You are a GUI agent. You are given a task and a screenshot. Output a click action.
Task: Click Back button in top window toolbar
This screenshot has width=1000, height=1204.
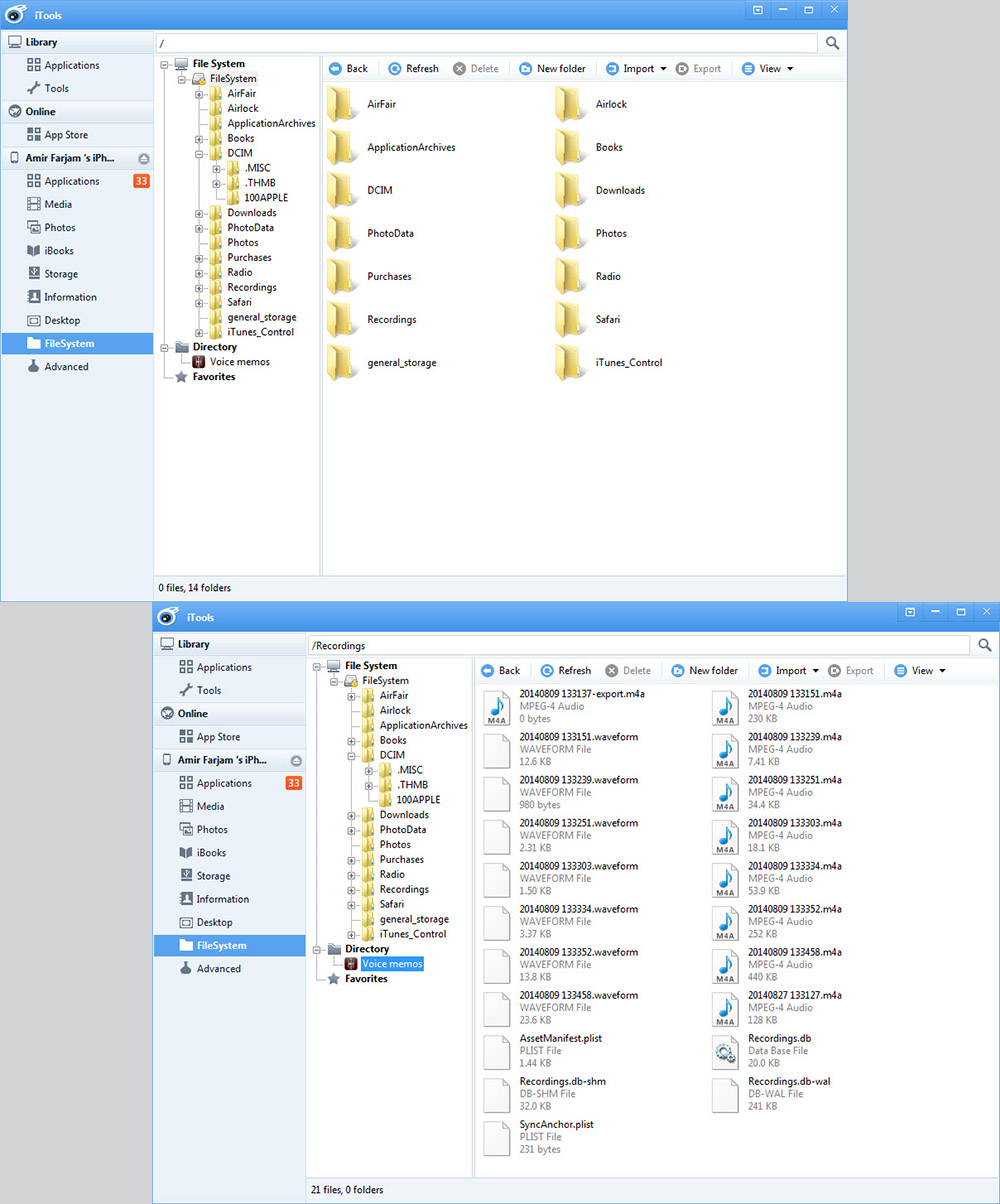pos(348,68)
